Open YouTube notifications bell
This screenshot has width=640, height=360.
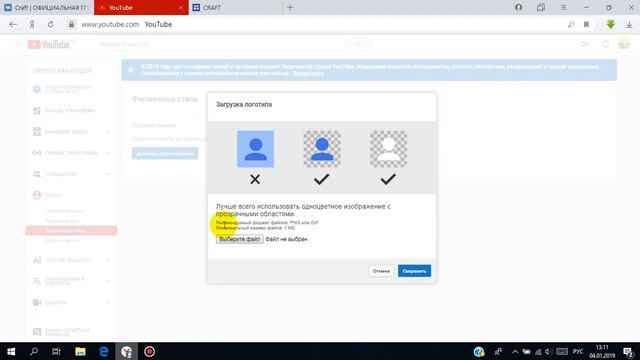coord(606,44)
